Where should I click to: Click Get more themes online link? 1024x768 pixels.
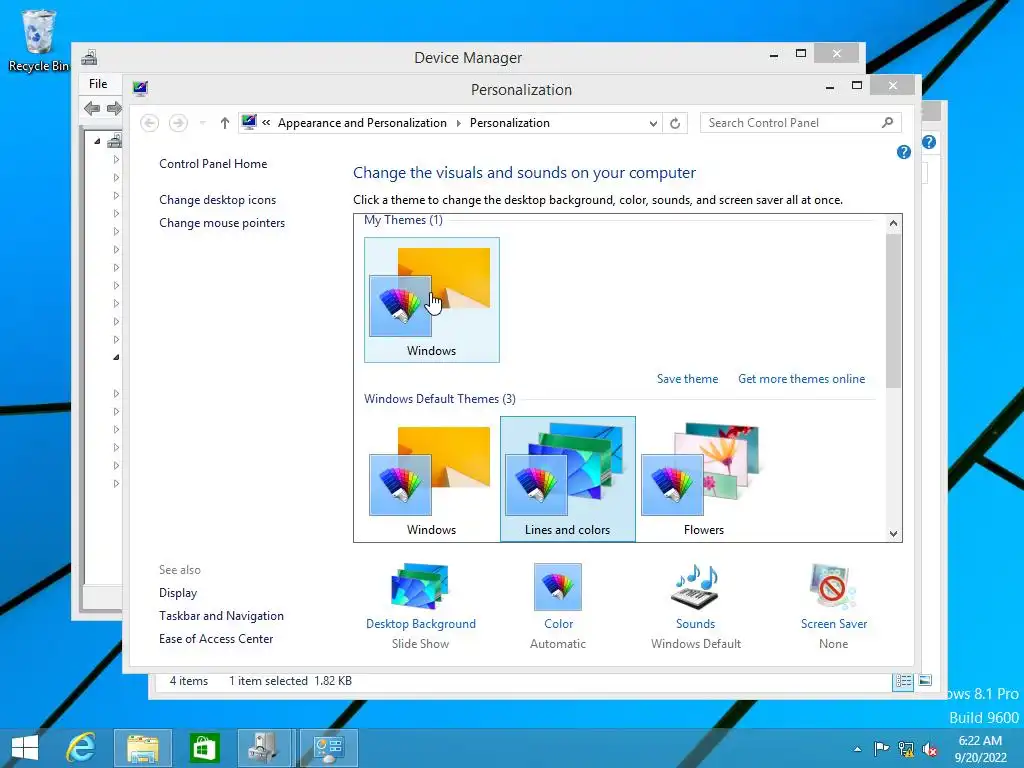click(801, 379)
